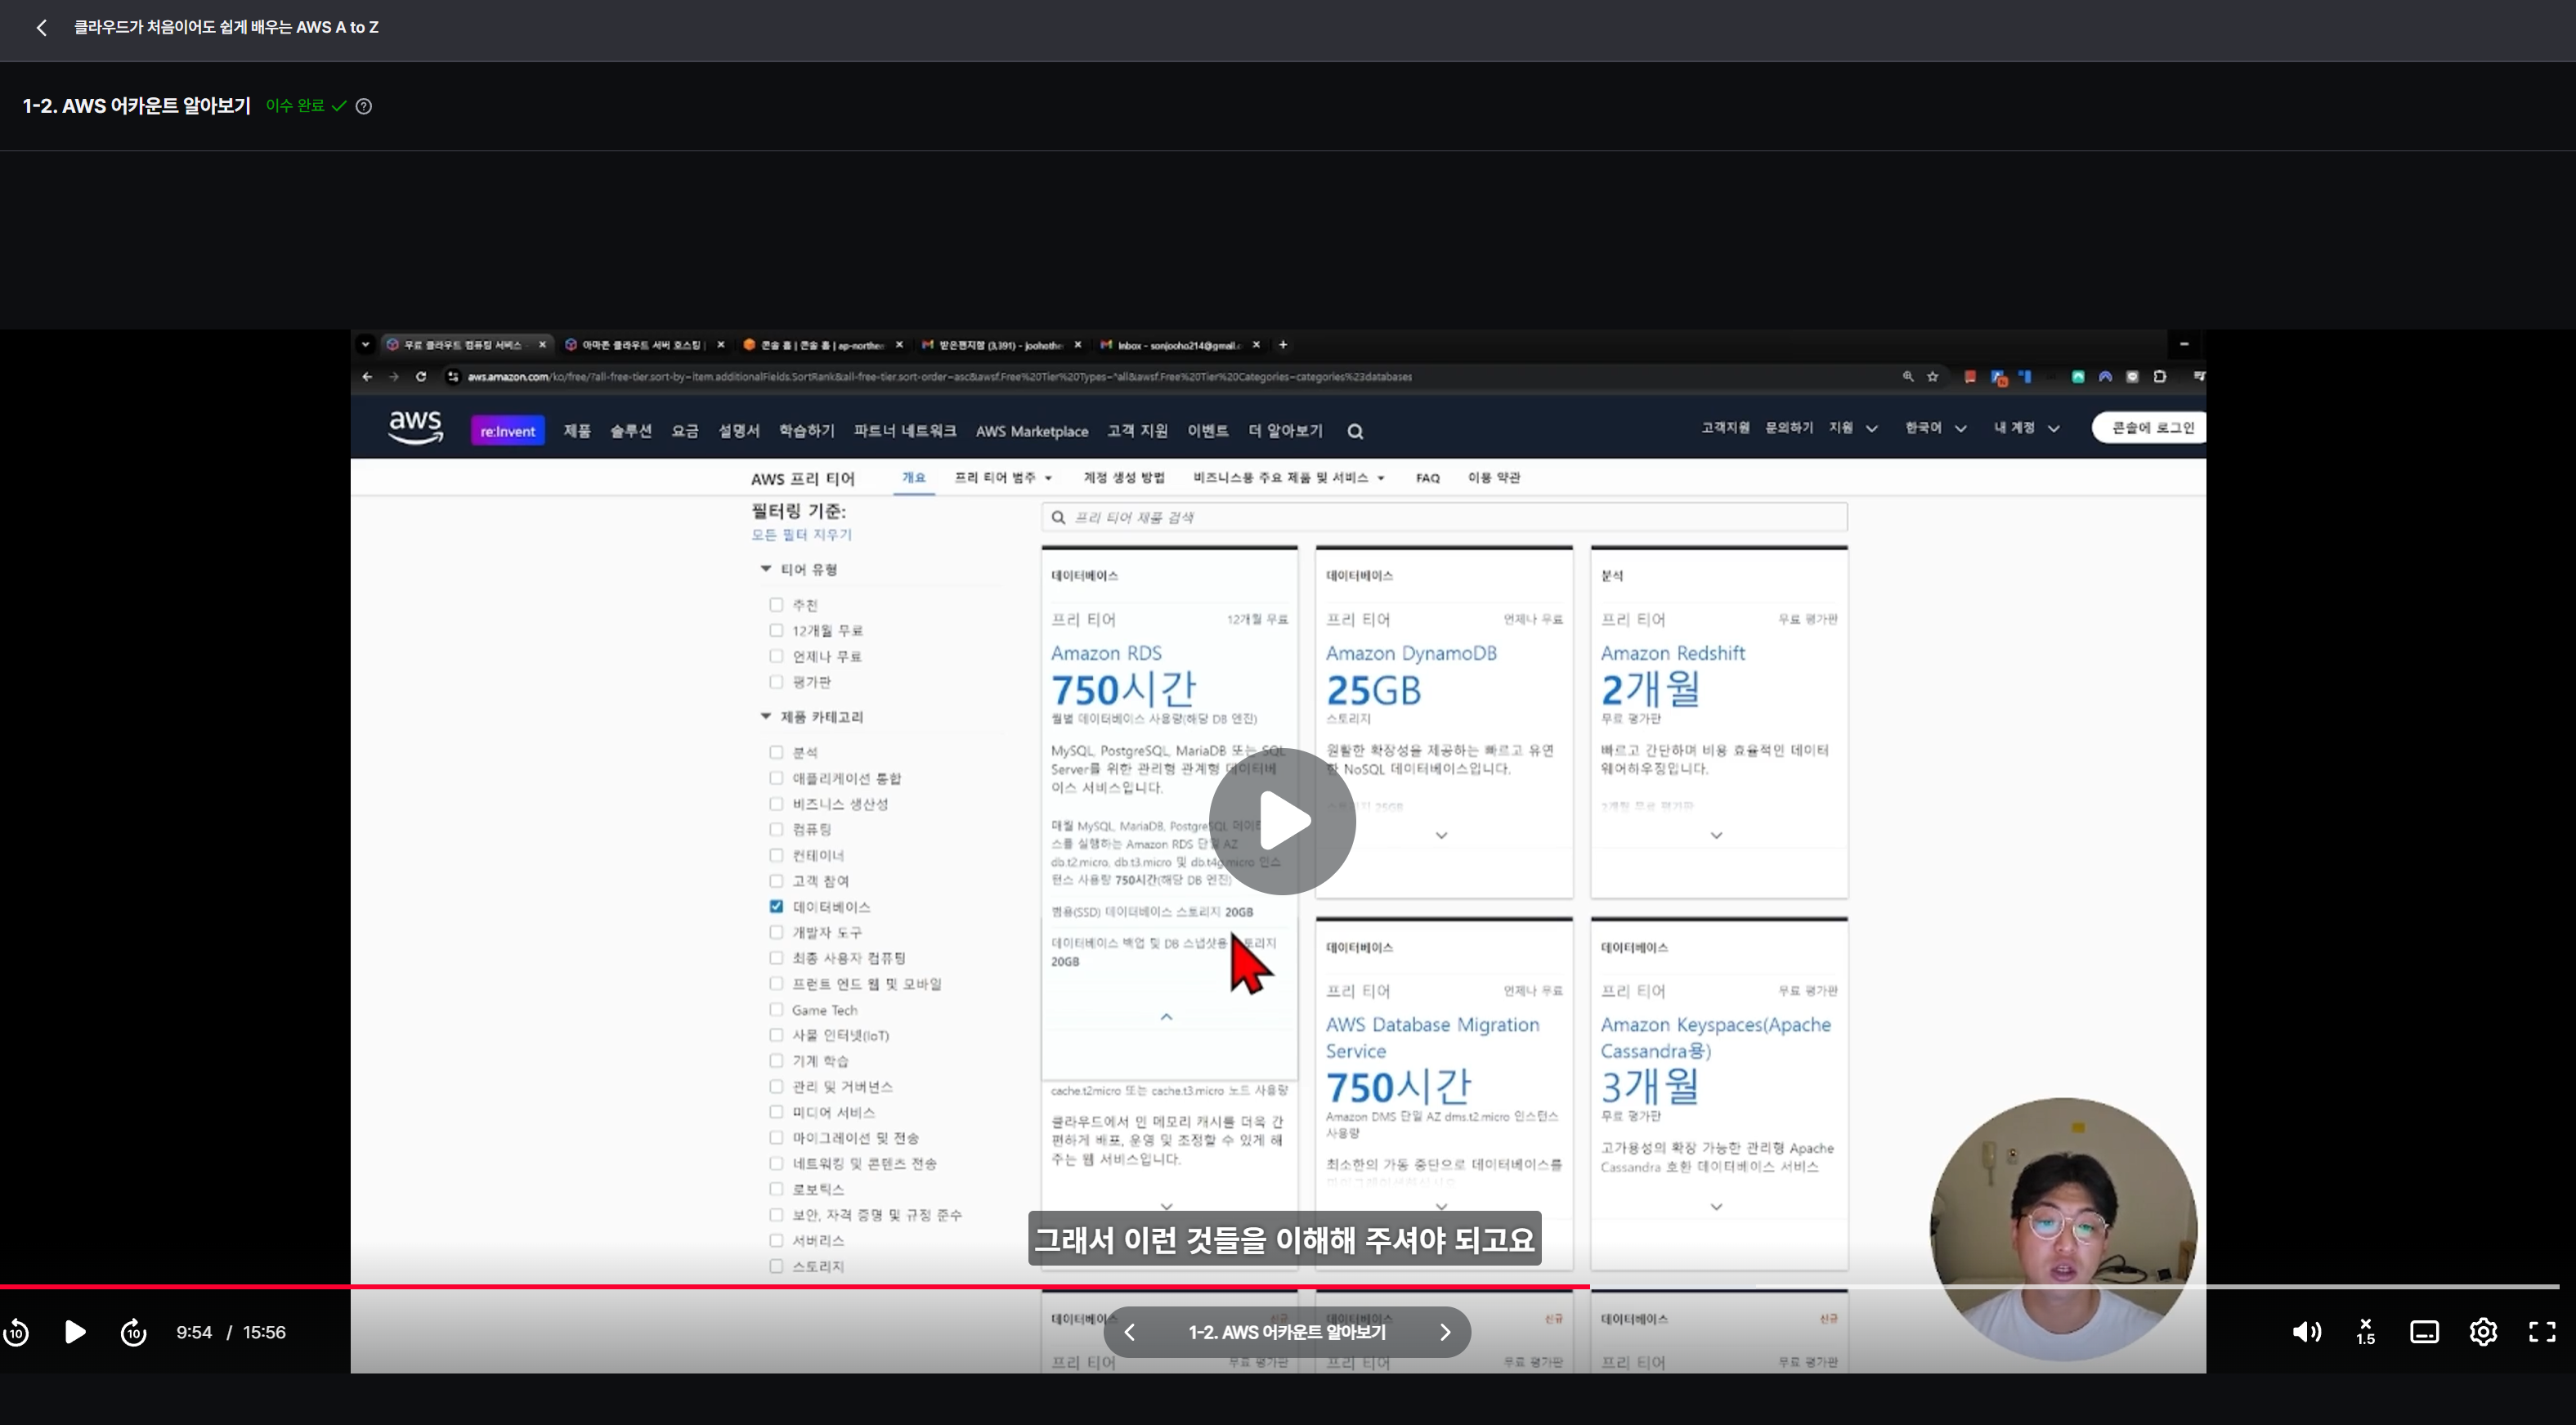Mute the video volume

click(2306, 1332)
